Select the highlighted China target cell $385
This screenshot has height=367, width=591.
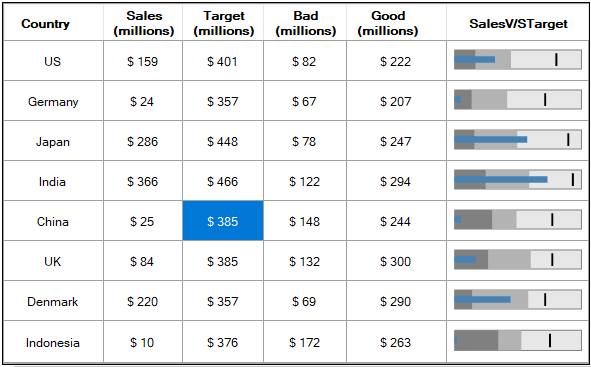223,221
